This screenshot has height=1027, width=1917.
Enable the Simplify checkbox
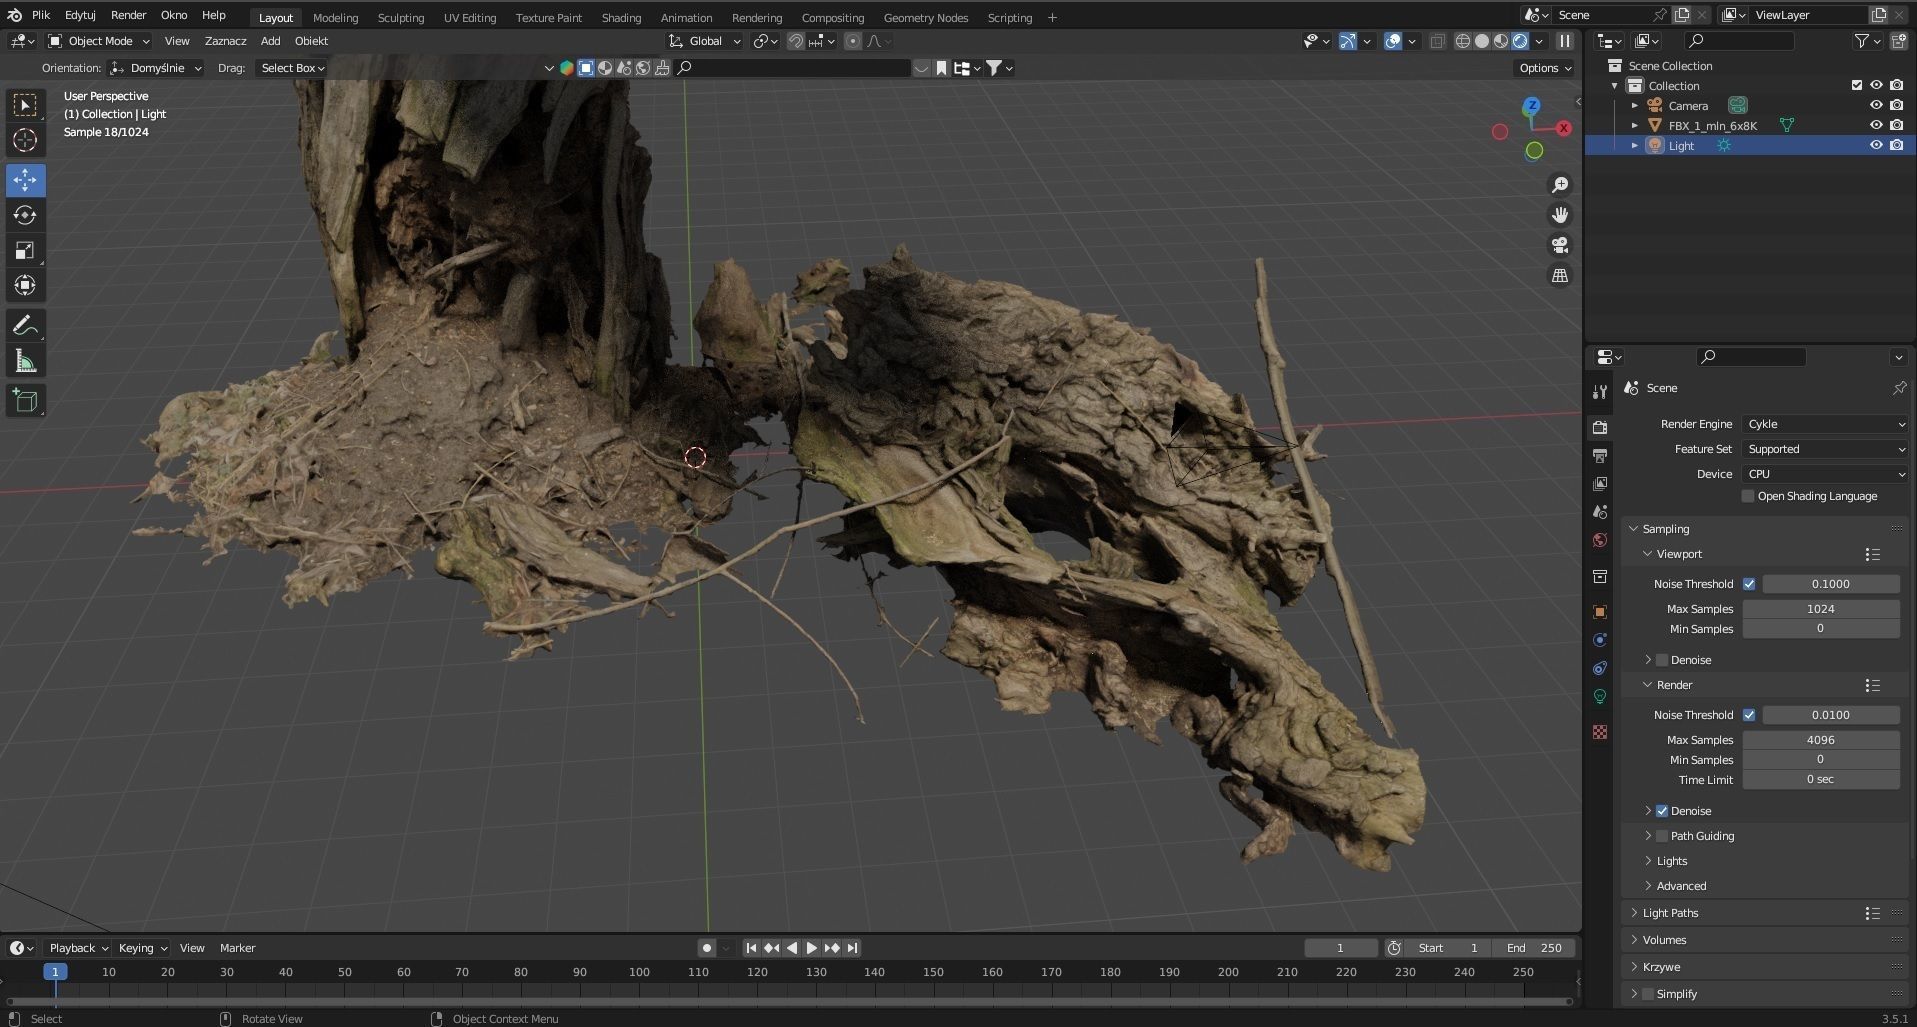click(x=1648, y=994)
